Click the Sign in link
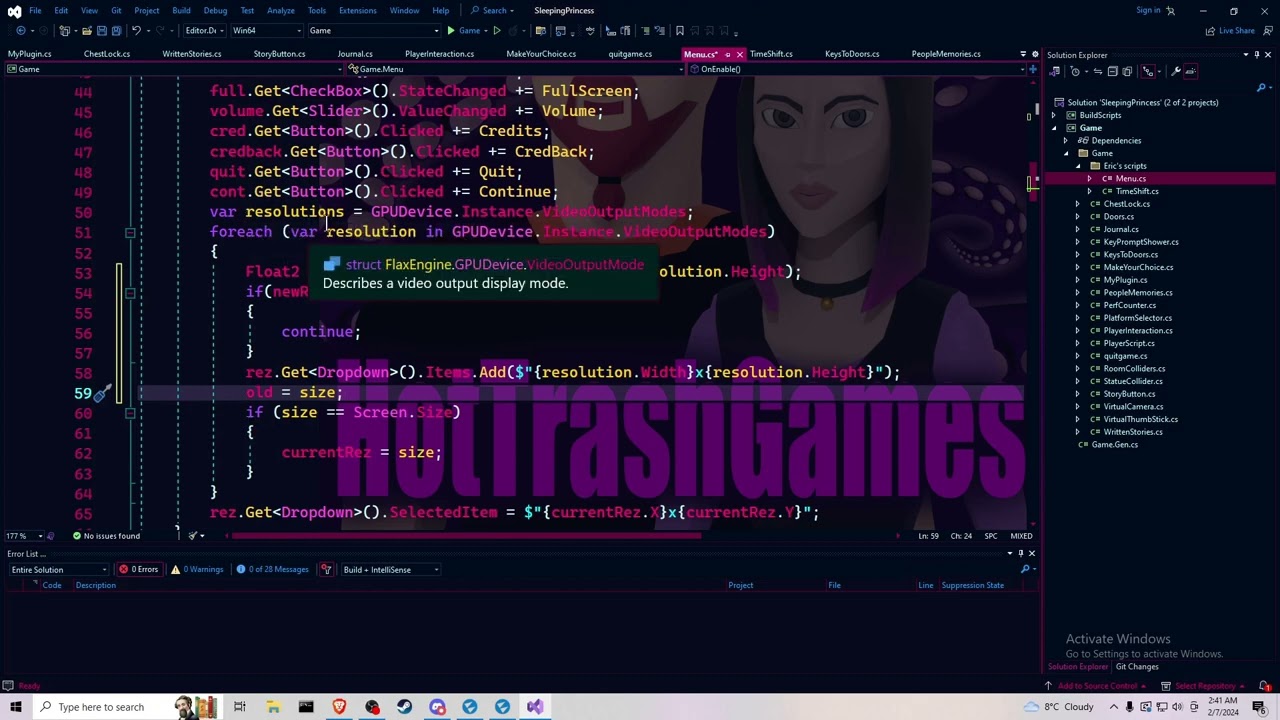The image size is (1280, 720). coord(1148,10)
